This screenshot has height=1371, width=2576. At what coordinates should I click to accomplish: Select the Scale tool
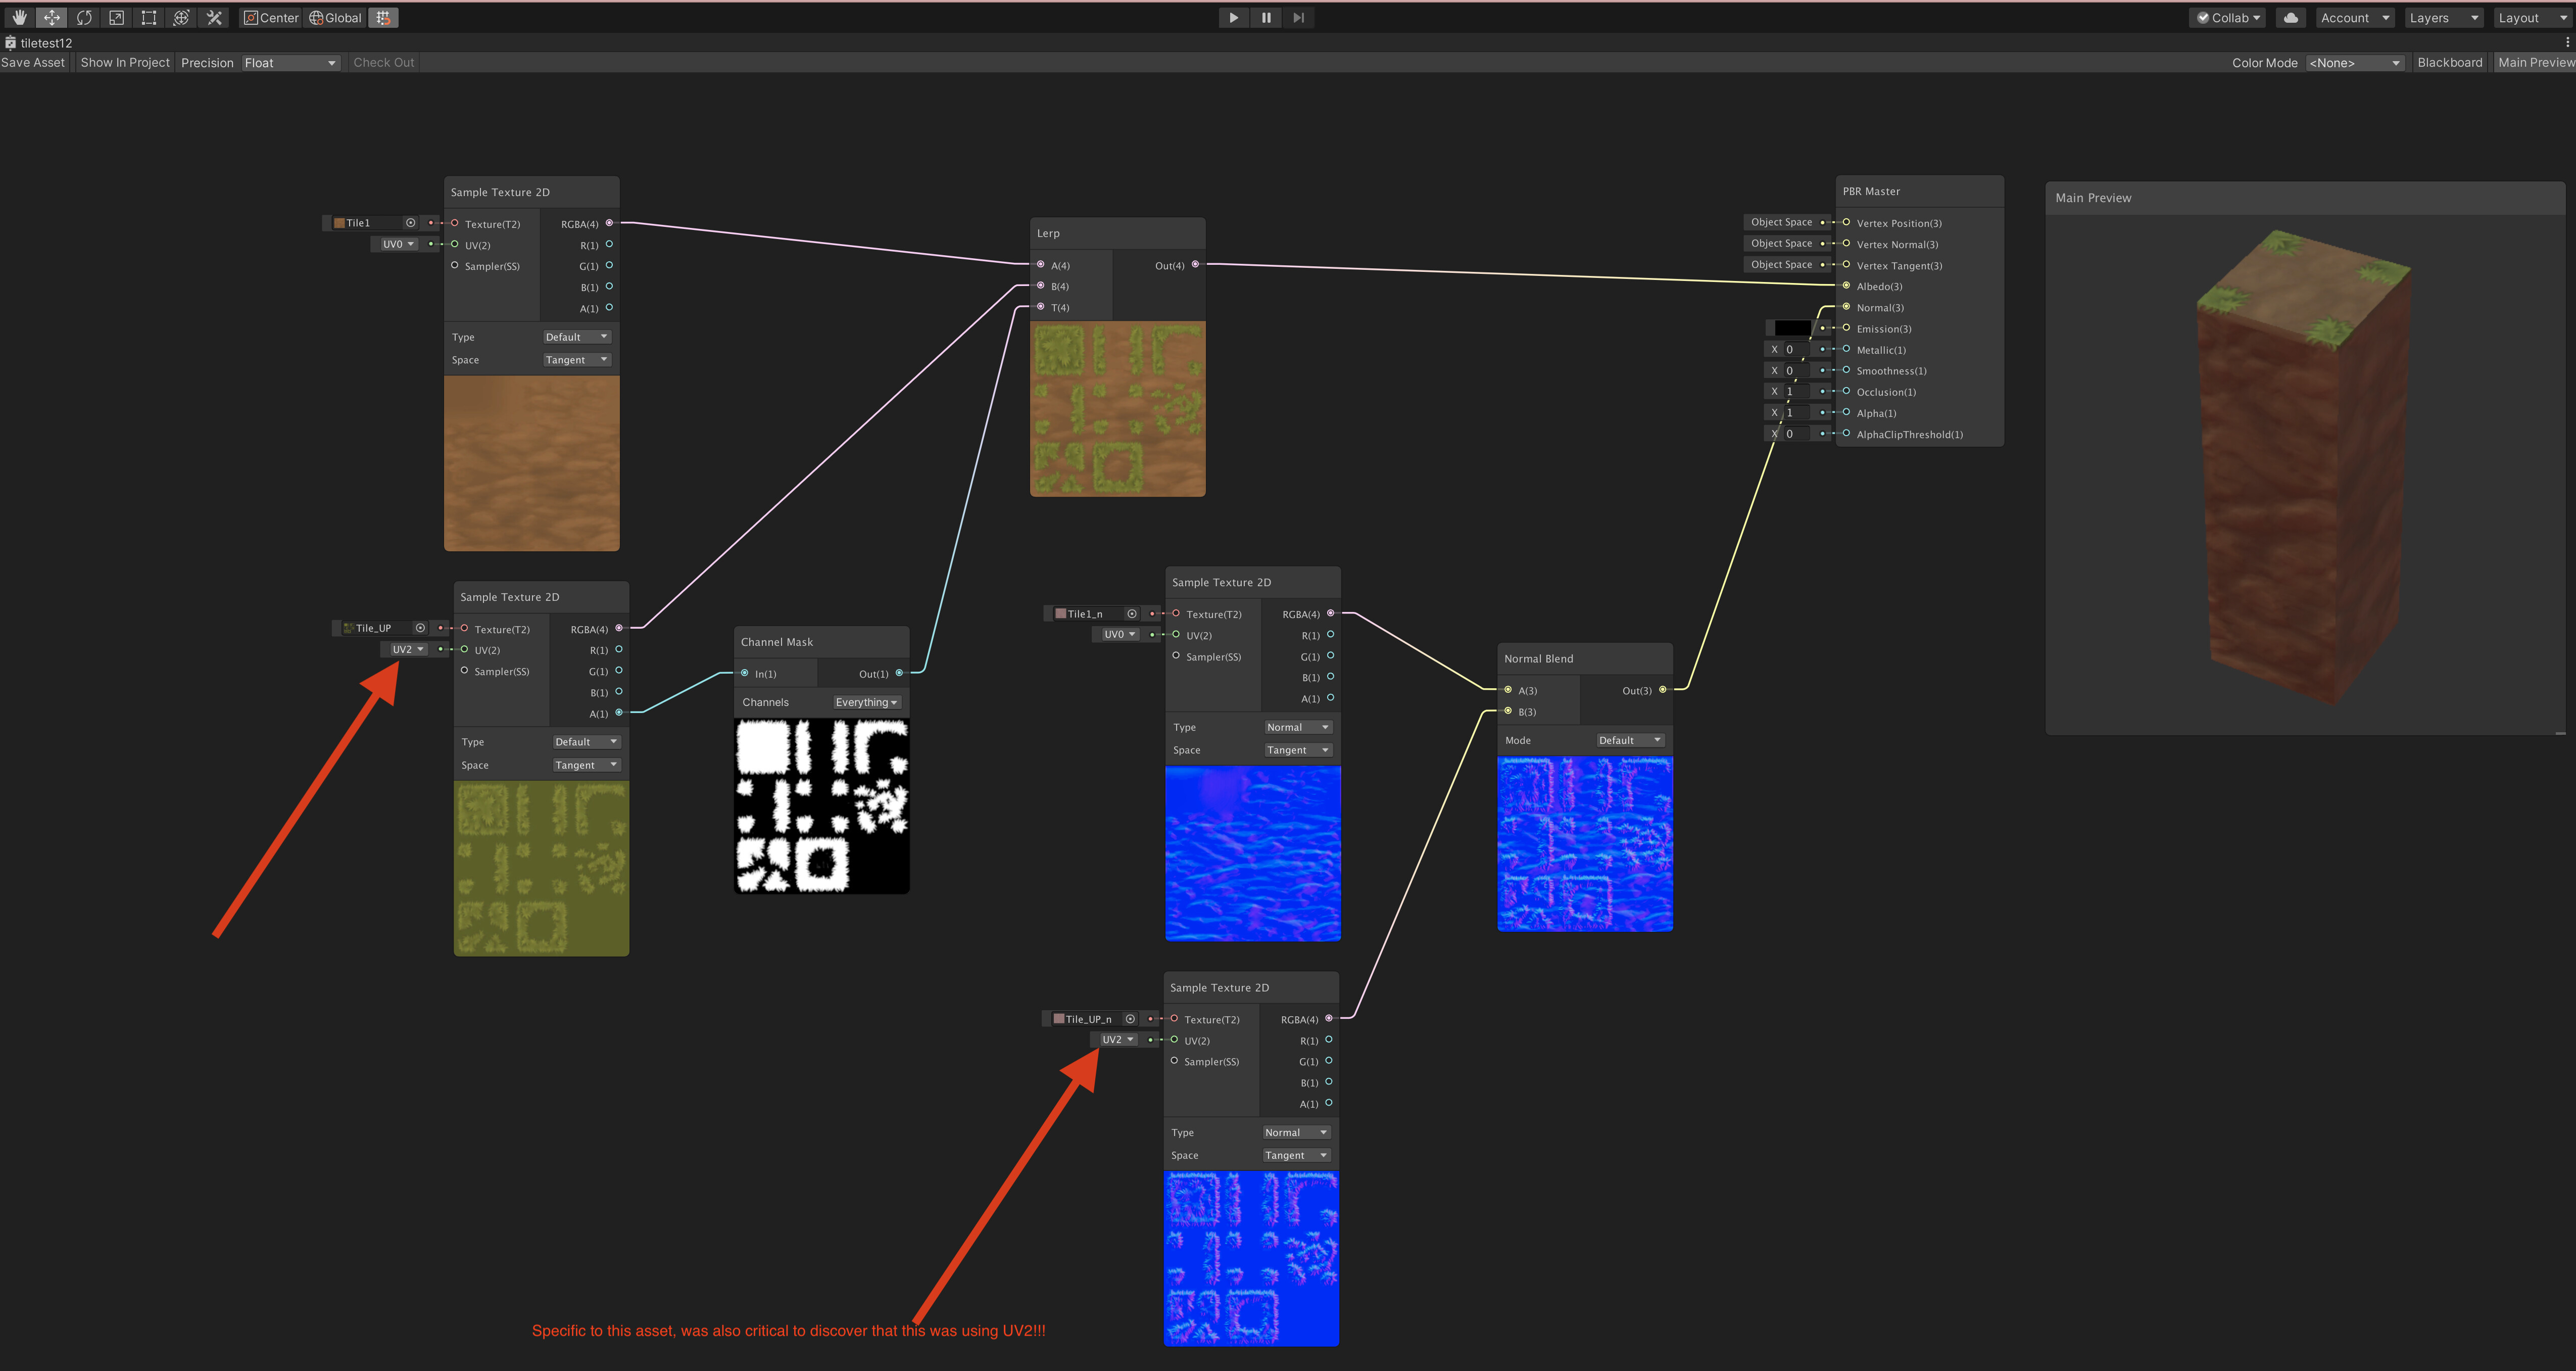tap(116, 17)
